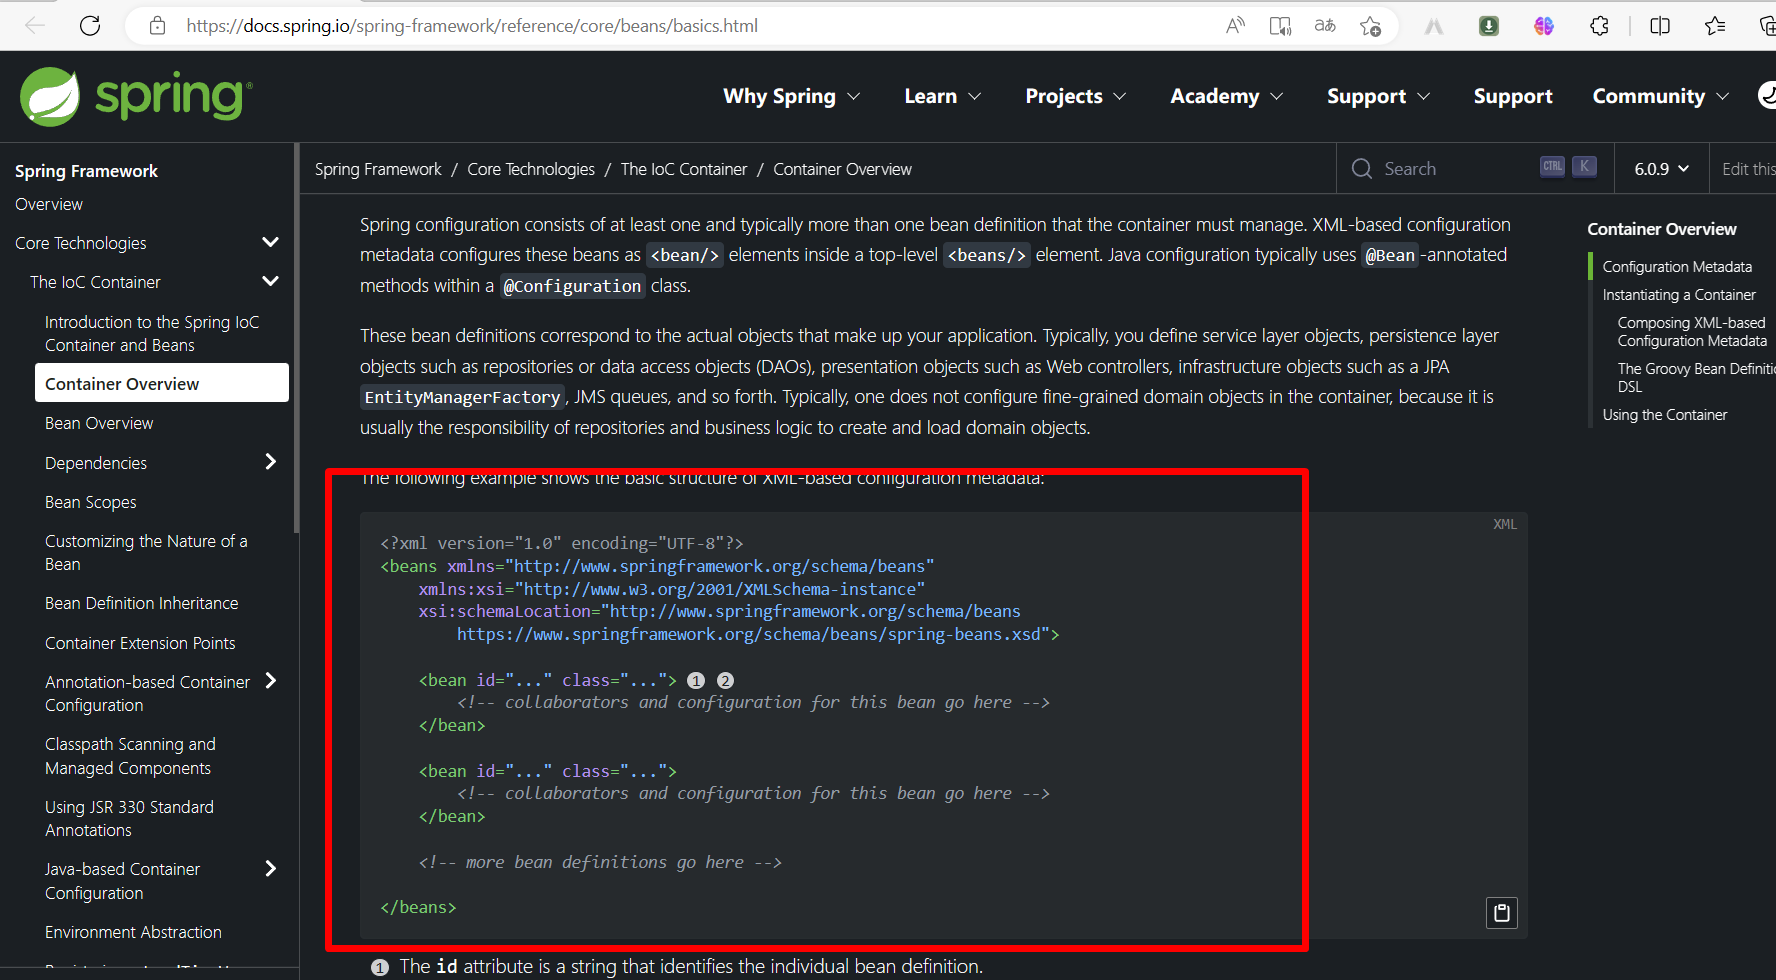Open the Community menu
Viewport: 1776px width, 980px height.
(1660, 96)
